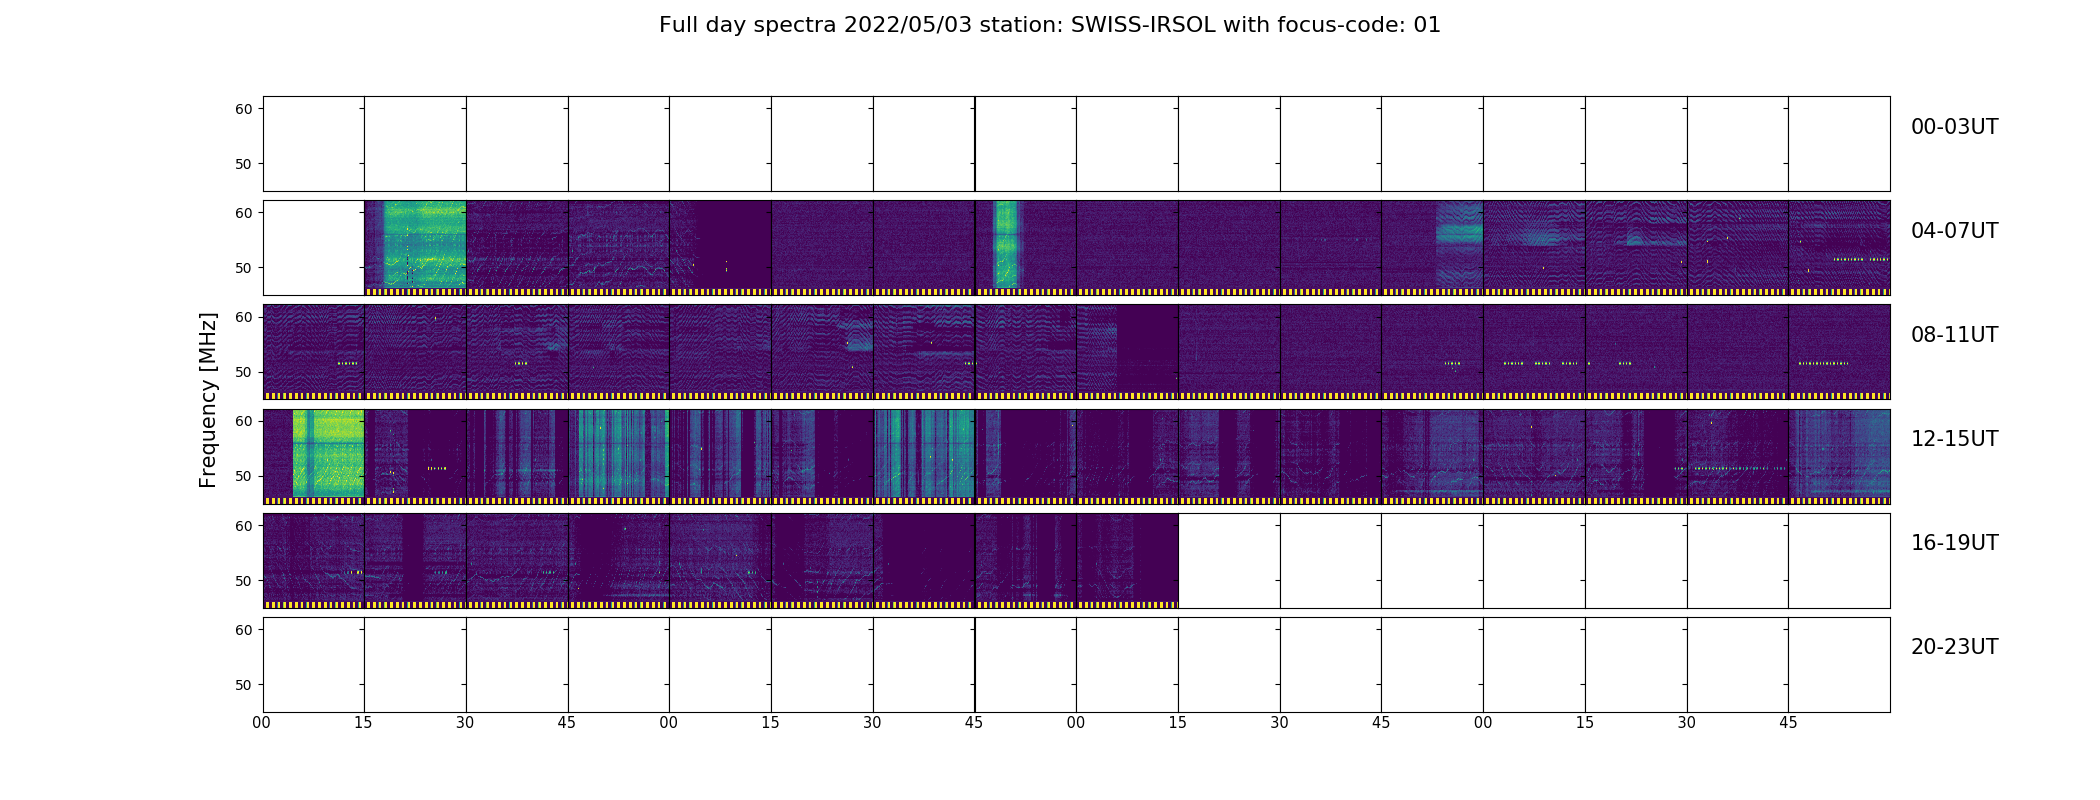Click the '60' tick of the 12-15UT row
The height and width of the screenshot is (800, 2100).
pos(243,421)
